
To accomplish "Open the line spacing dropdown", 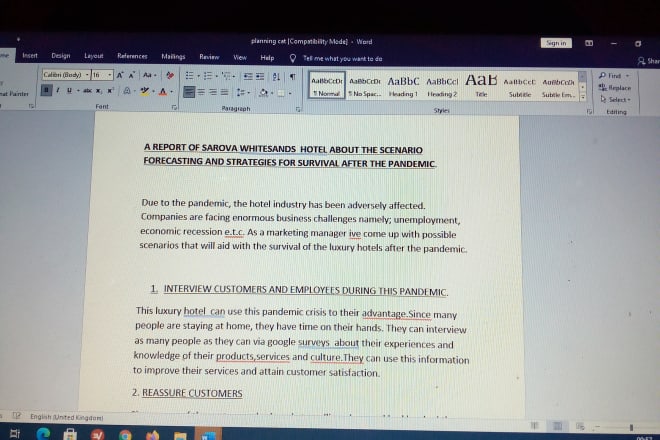I will pos(243,92).
